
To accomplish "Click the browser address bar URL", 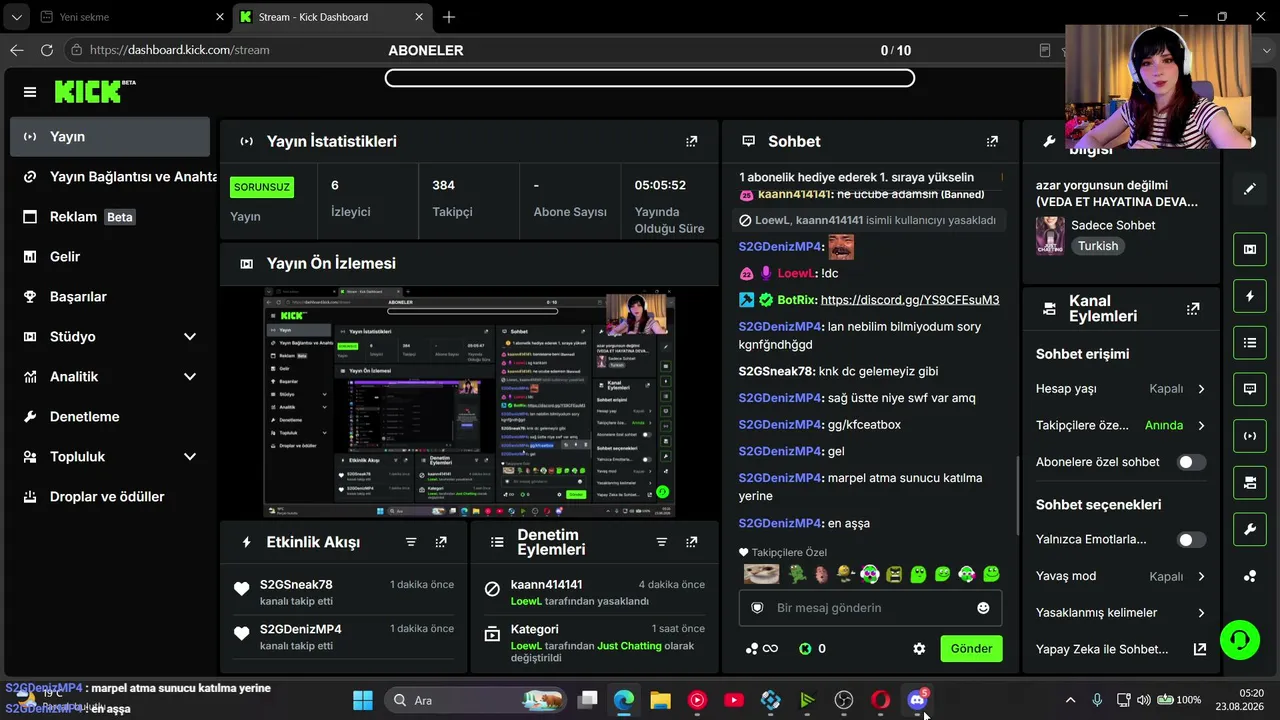I will (180, 50).
